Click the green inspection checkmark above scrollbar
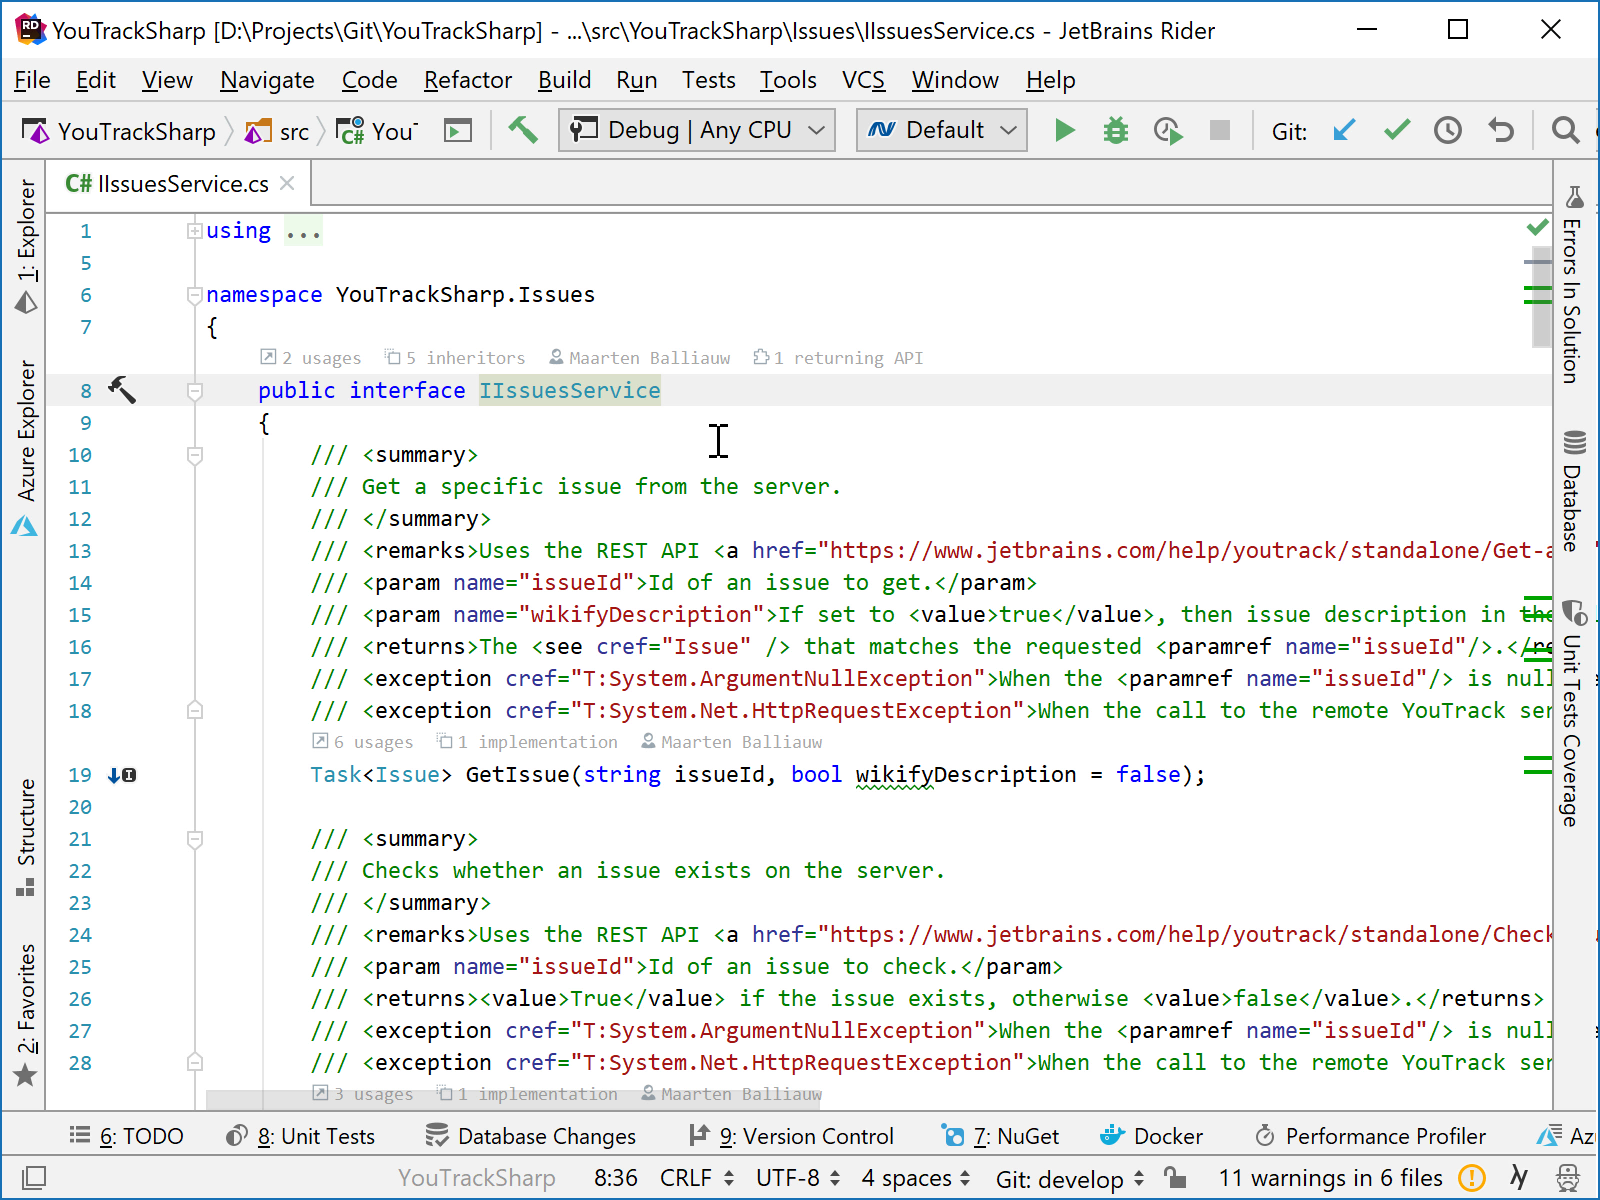Screen dimensions: 1600x1200 (x=1538, y=228)
